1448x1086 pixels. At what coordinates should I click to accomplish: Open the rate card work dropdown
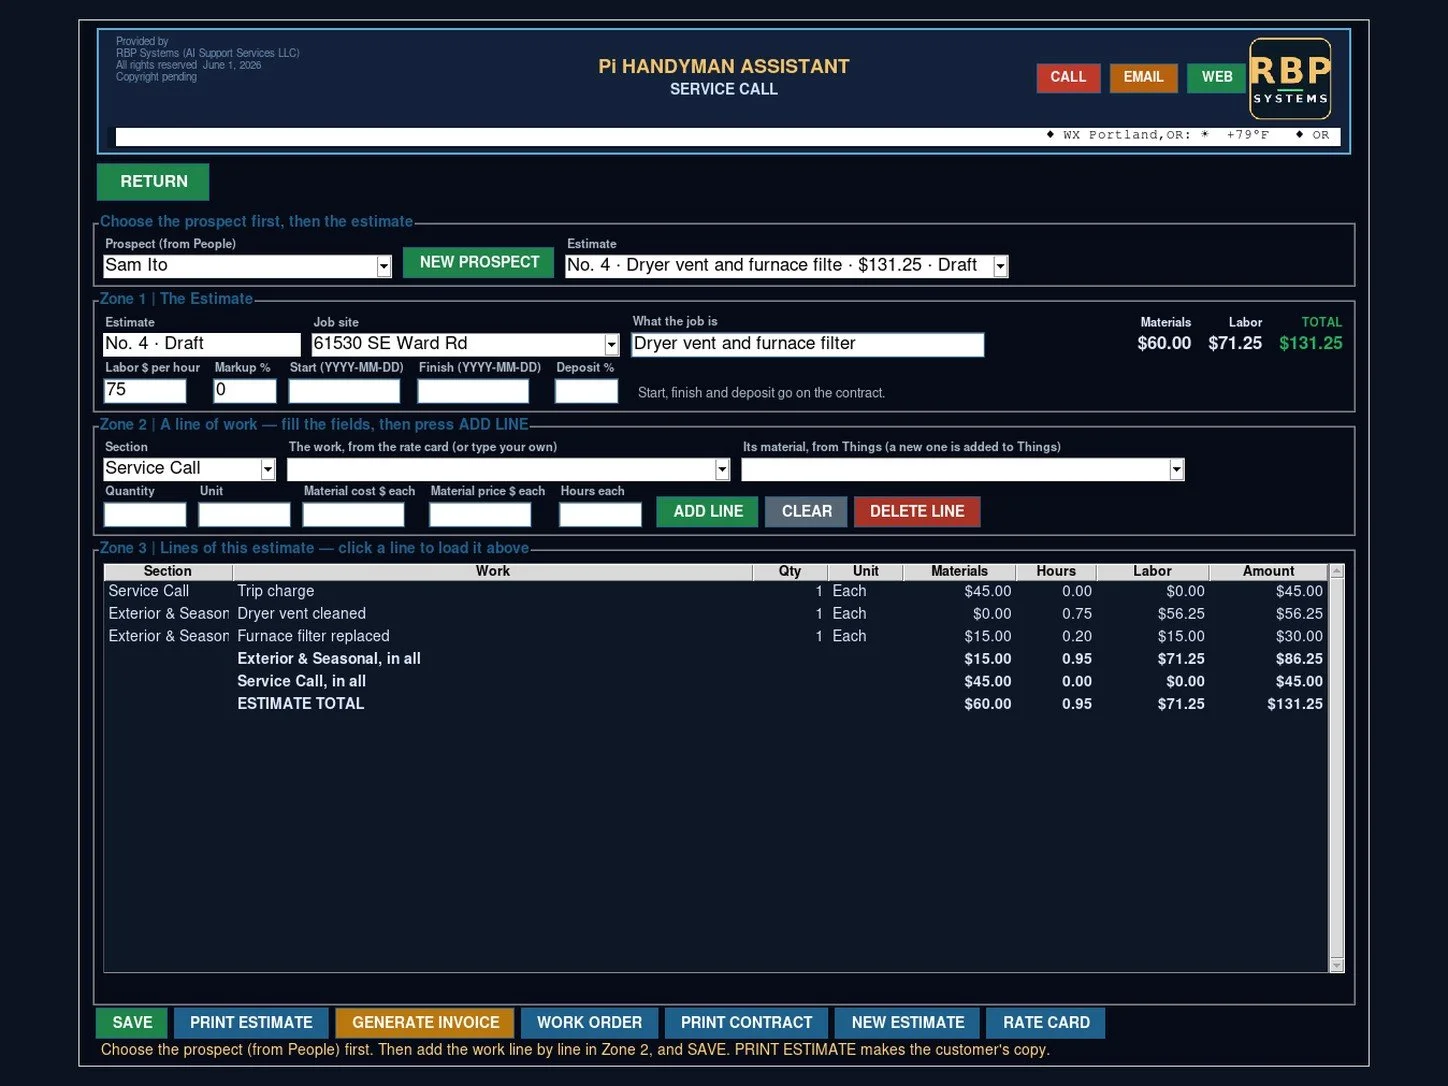point(721,469)
